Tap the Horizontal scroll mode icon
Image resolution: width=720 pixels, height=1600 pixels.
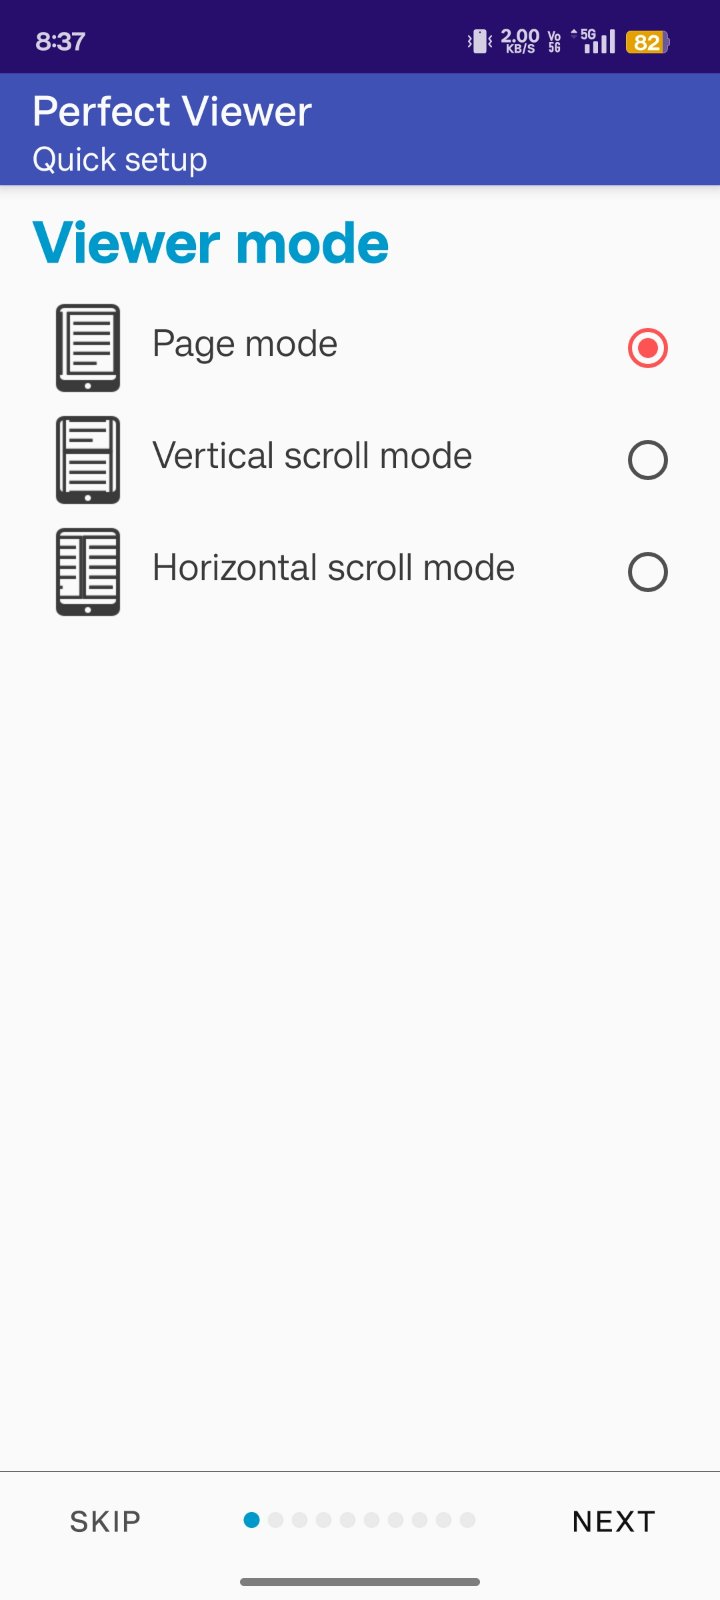click(88, 572)
